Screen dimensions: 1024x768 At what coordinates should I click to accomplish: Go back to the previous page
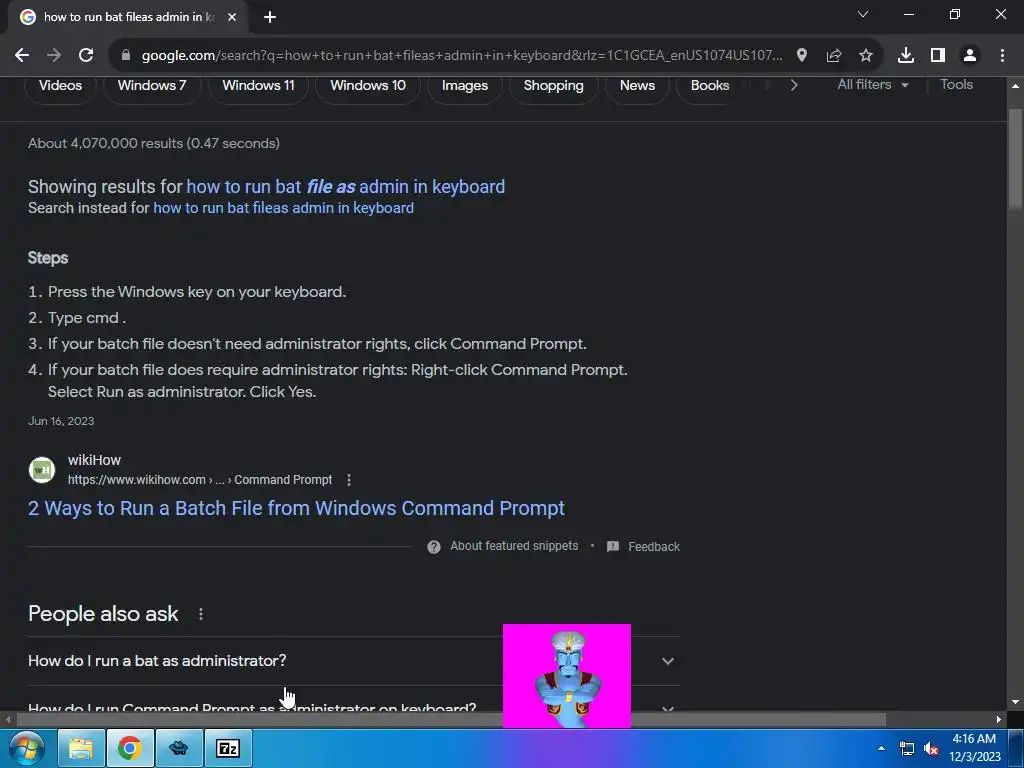(22, 56)
